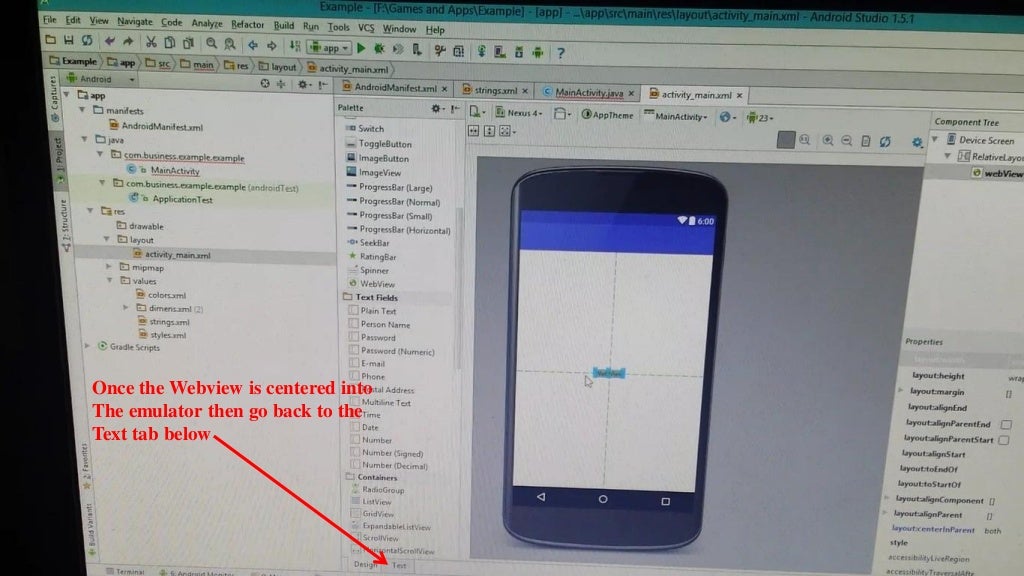This screenshot has height=576, width=1024.
Task: Click scroll-from-source target icon in Project panel
Action: point(264,84)
